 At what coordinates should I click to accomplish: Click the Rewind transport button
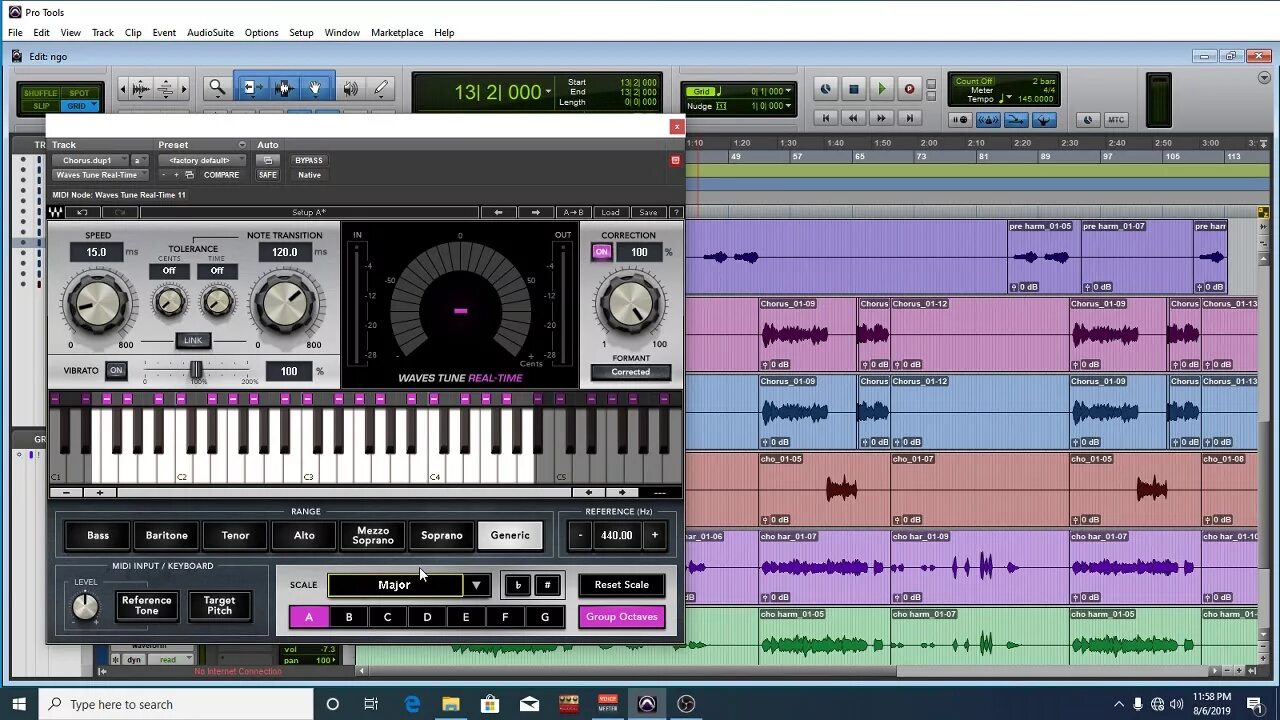tap(853, 118)
